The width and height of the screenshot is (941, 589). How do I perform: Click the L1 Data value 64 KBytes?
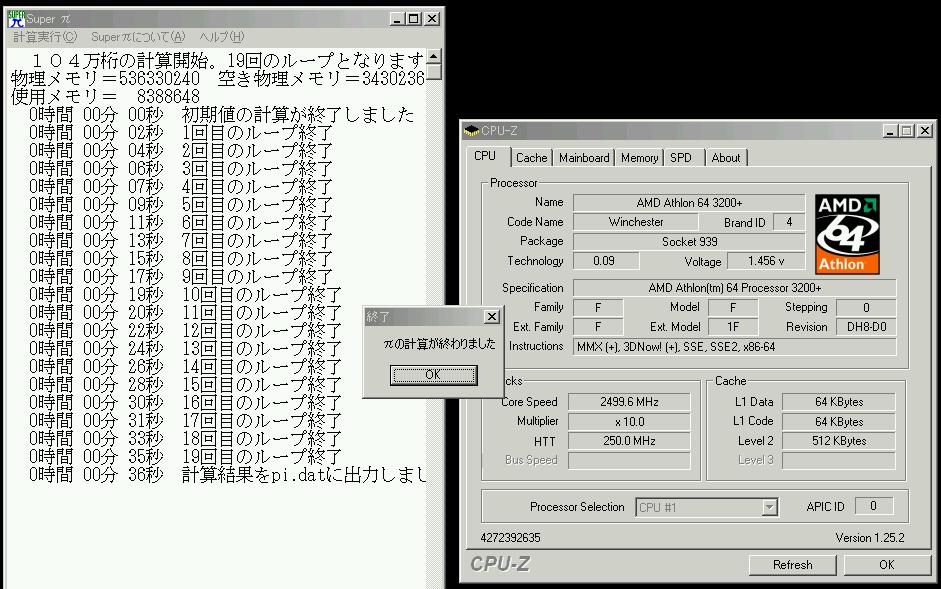838,402
